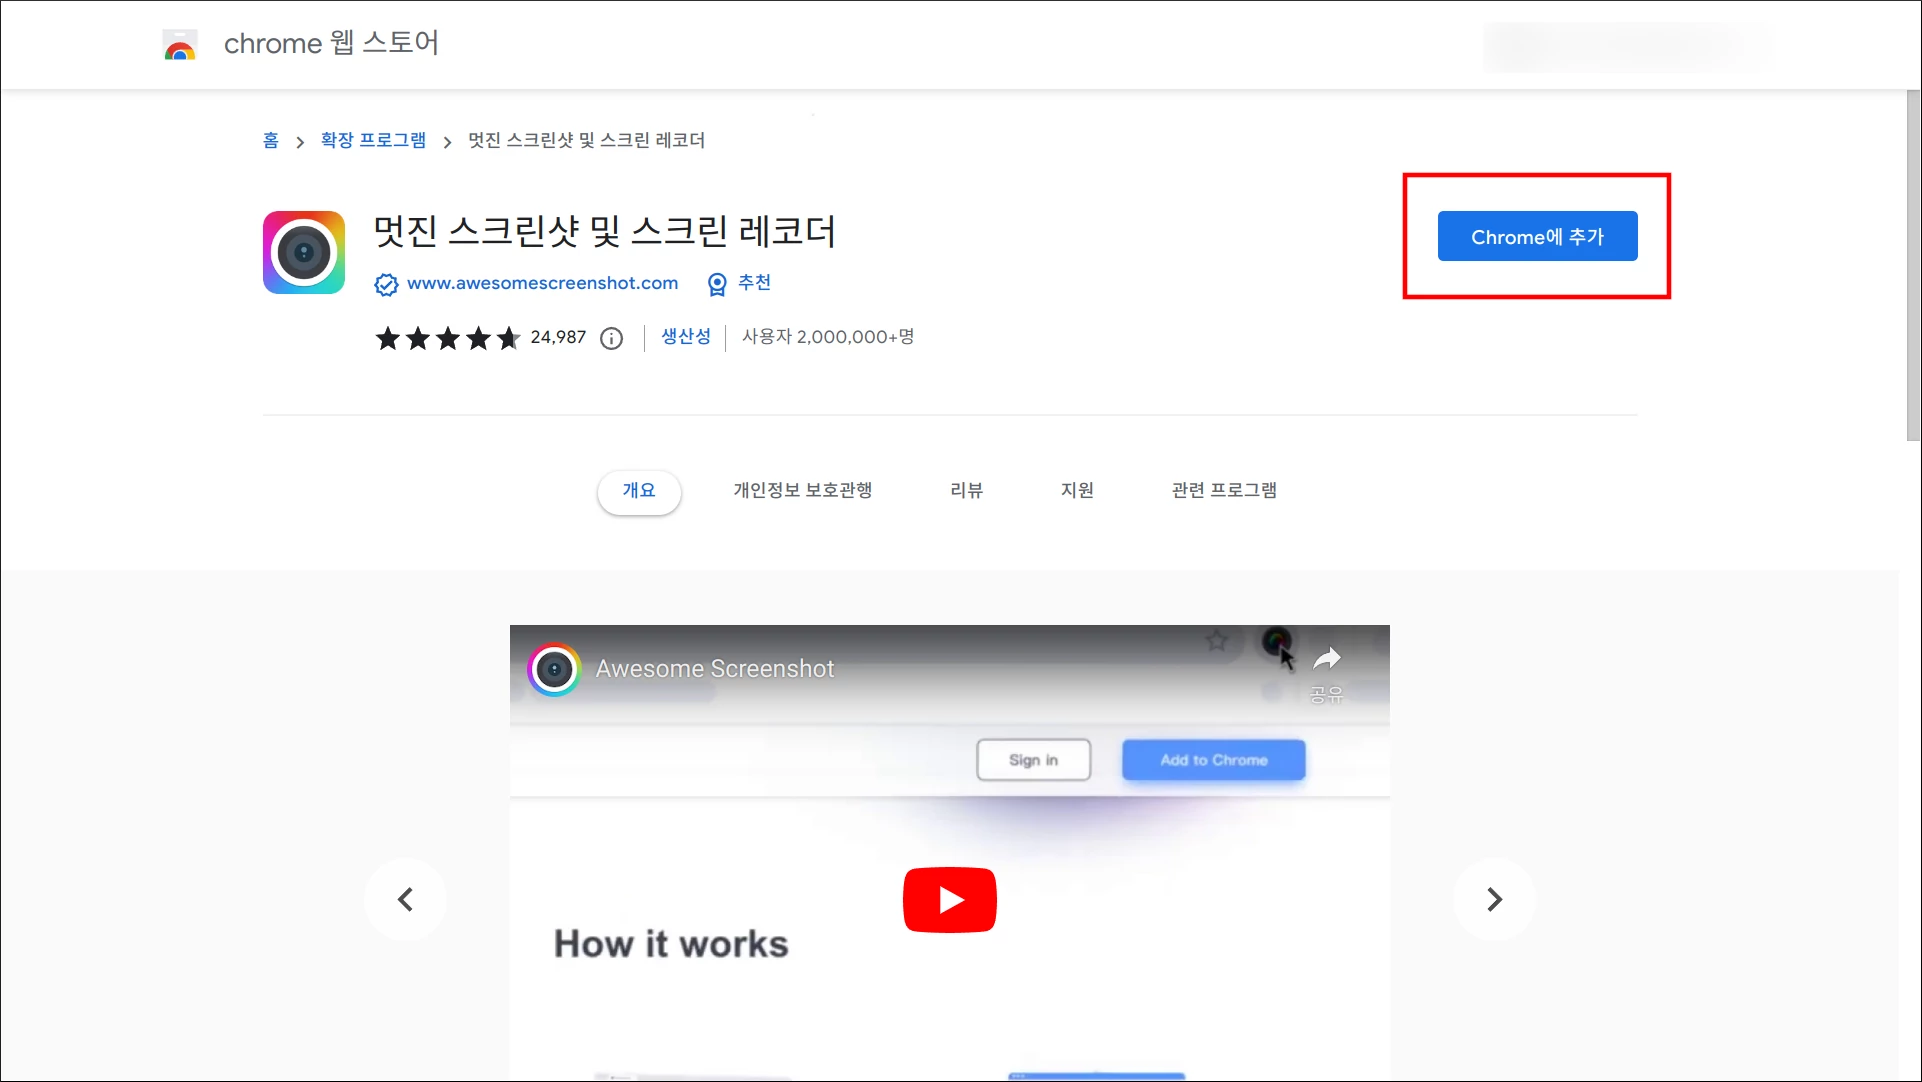
Task: Open the www.awesomescreenshot.com link
Action: point(542,283)
